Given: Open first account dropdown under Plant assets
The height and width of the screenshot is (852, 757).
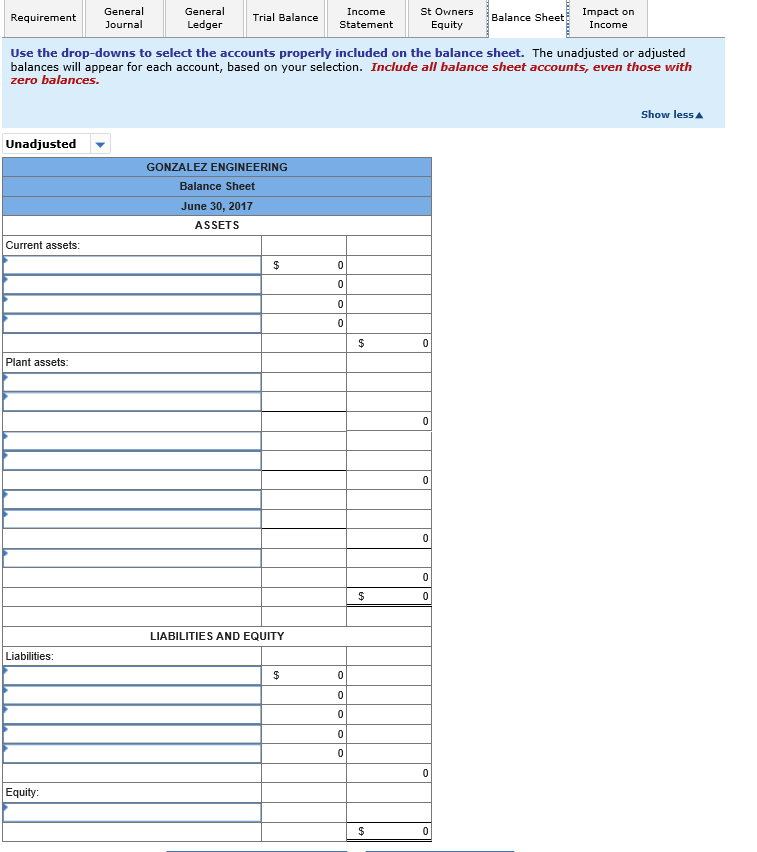Looking at the screenshot, I should point(132,382).
